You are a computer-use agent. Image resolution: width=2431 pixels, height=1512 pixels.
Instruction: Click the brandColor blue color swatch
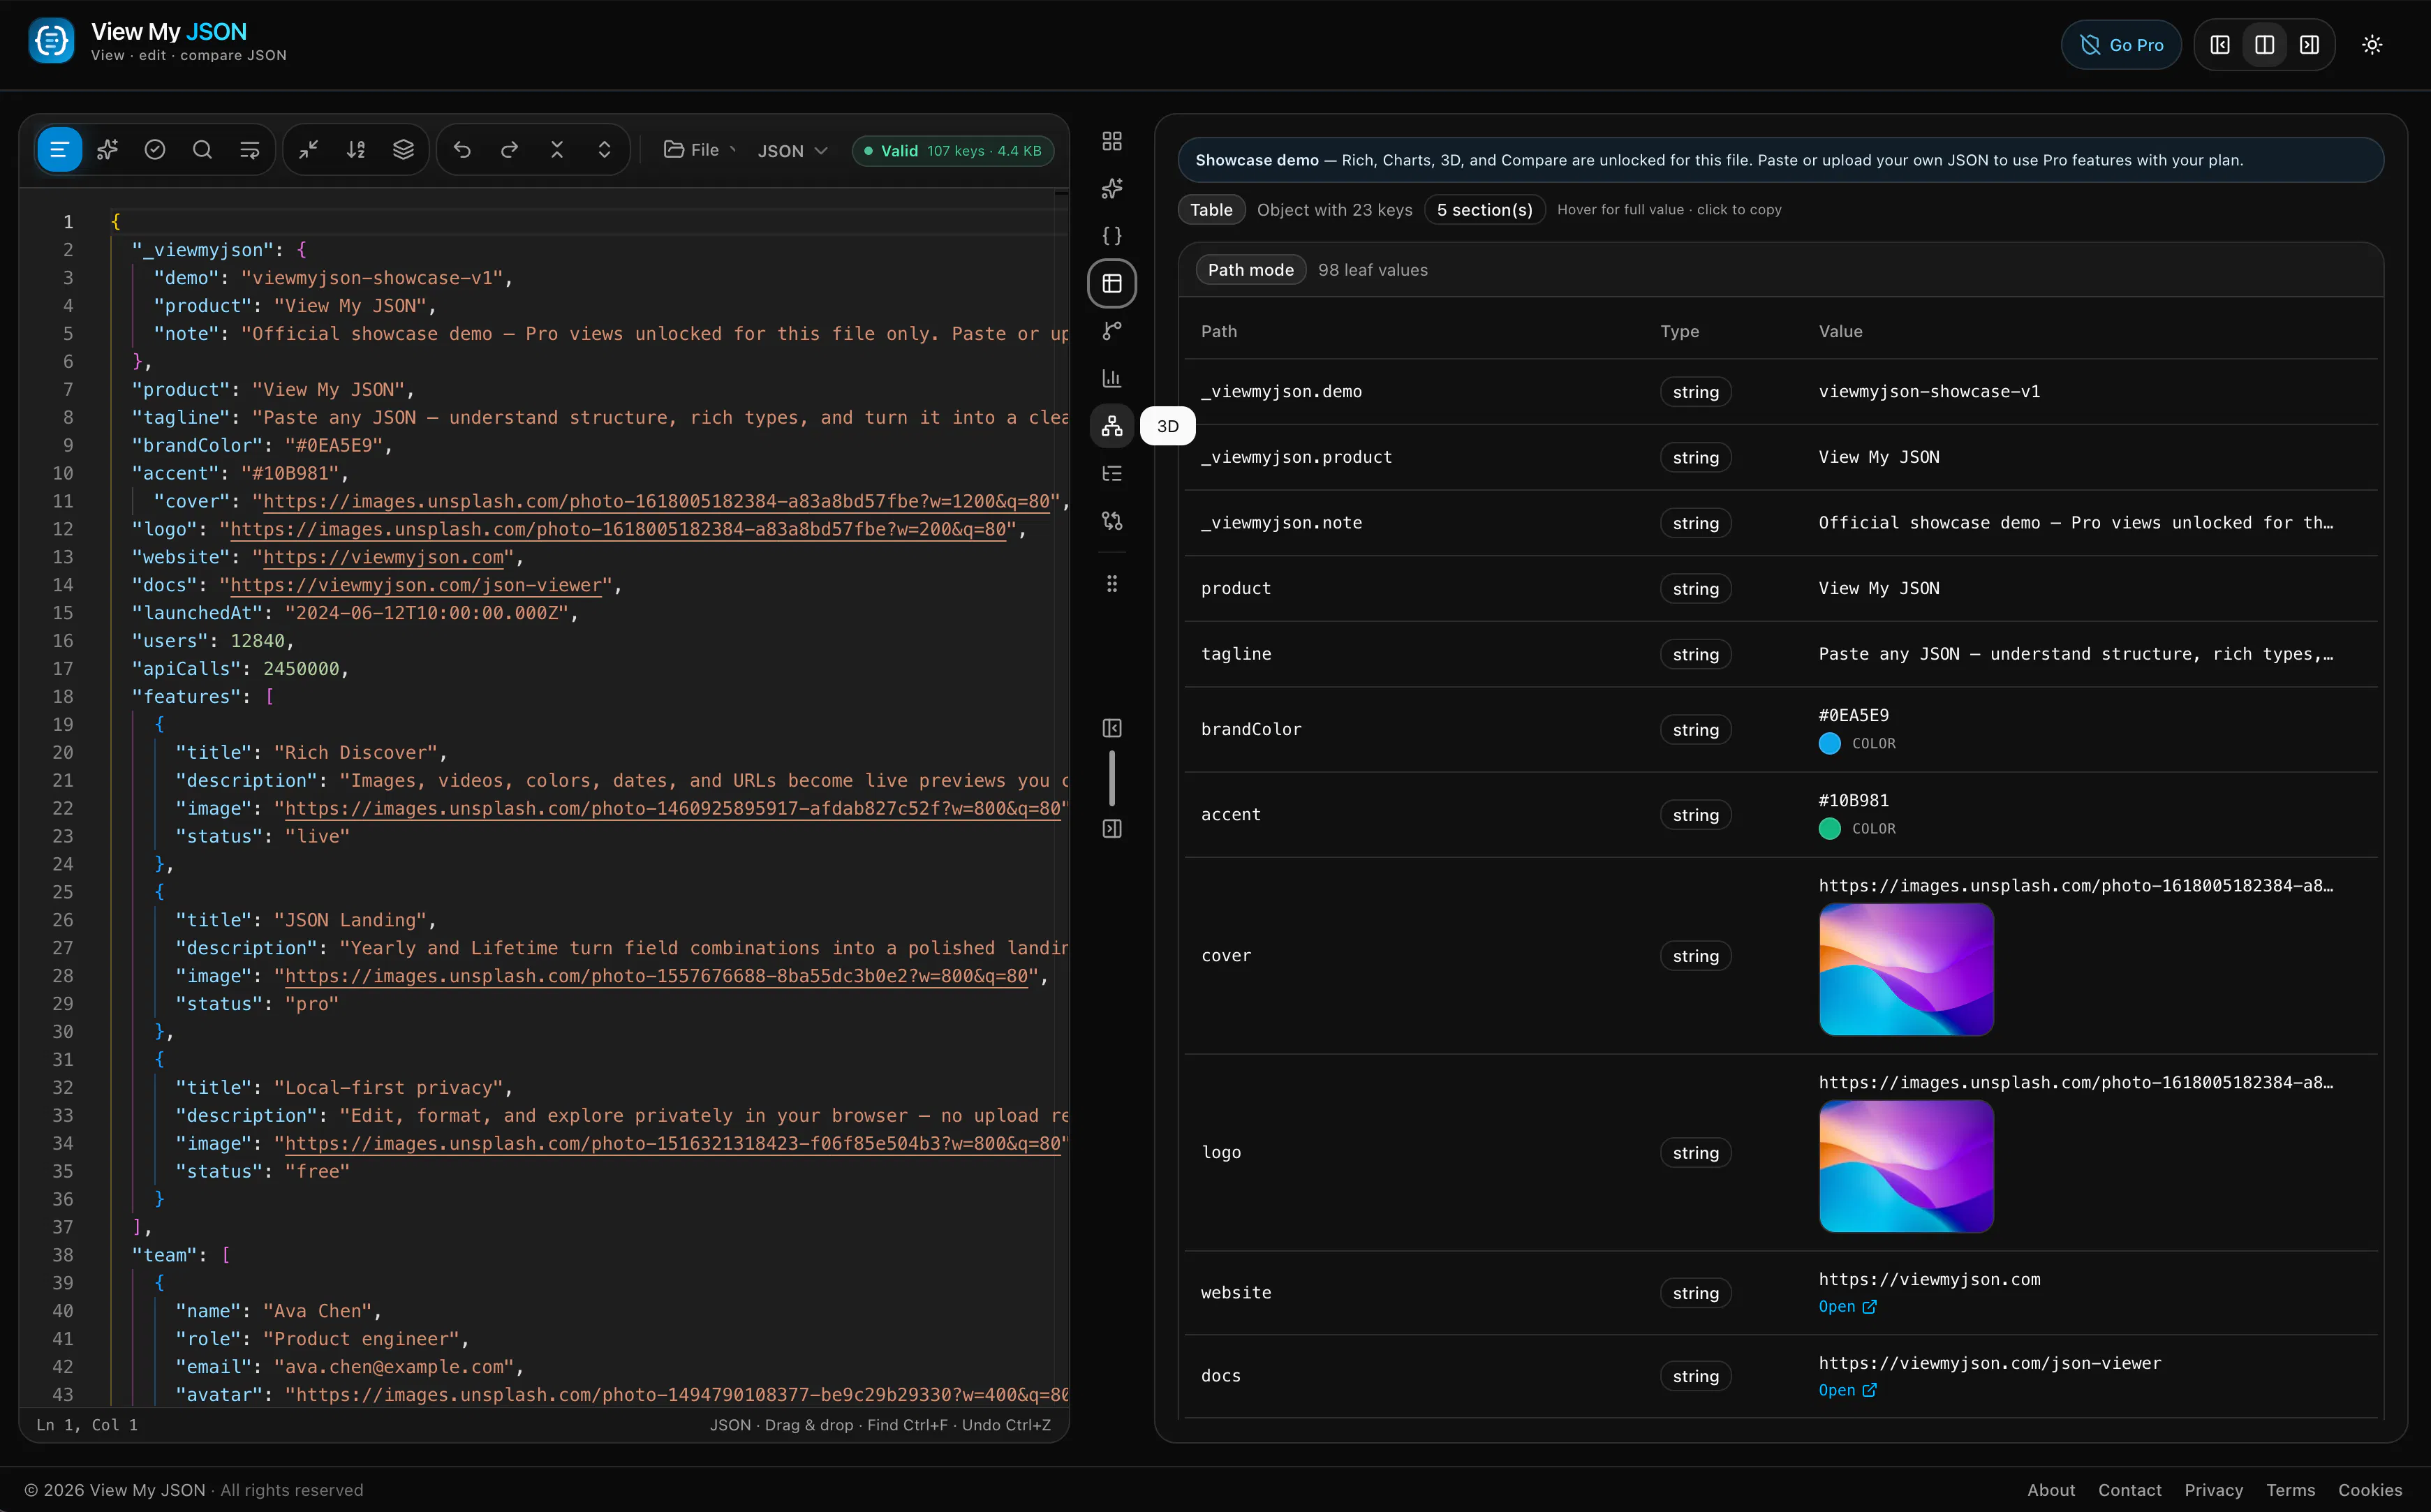click(1829, 744)
